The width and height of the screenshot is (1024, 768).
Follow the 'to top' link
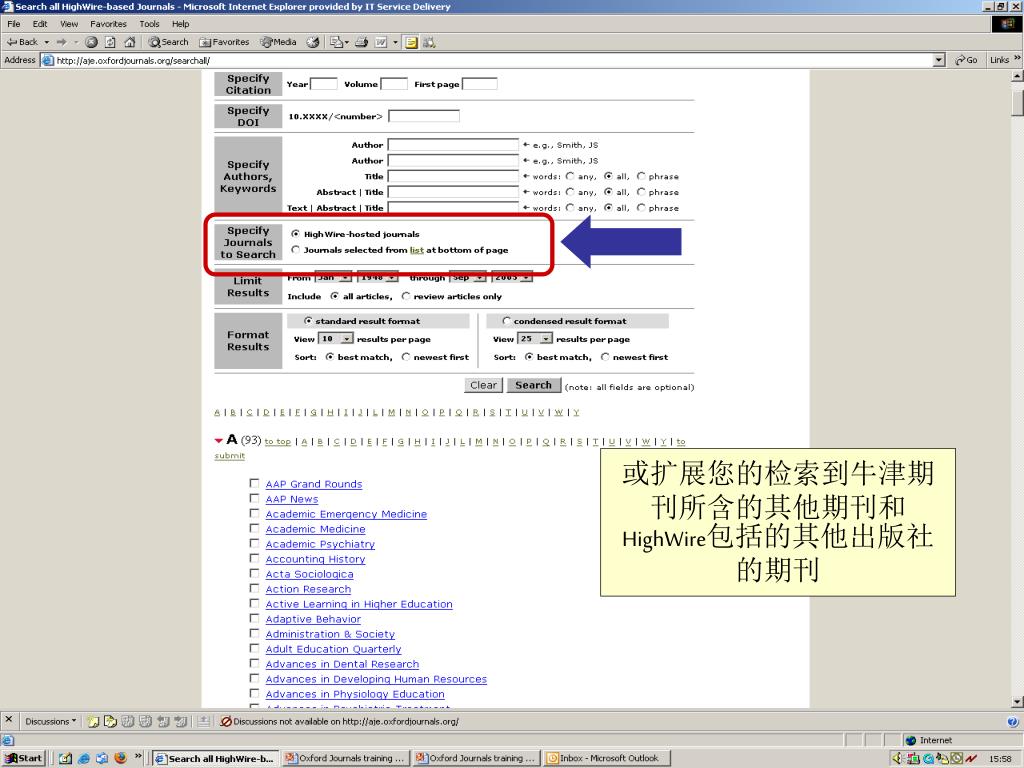coord(278,441)
